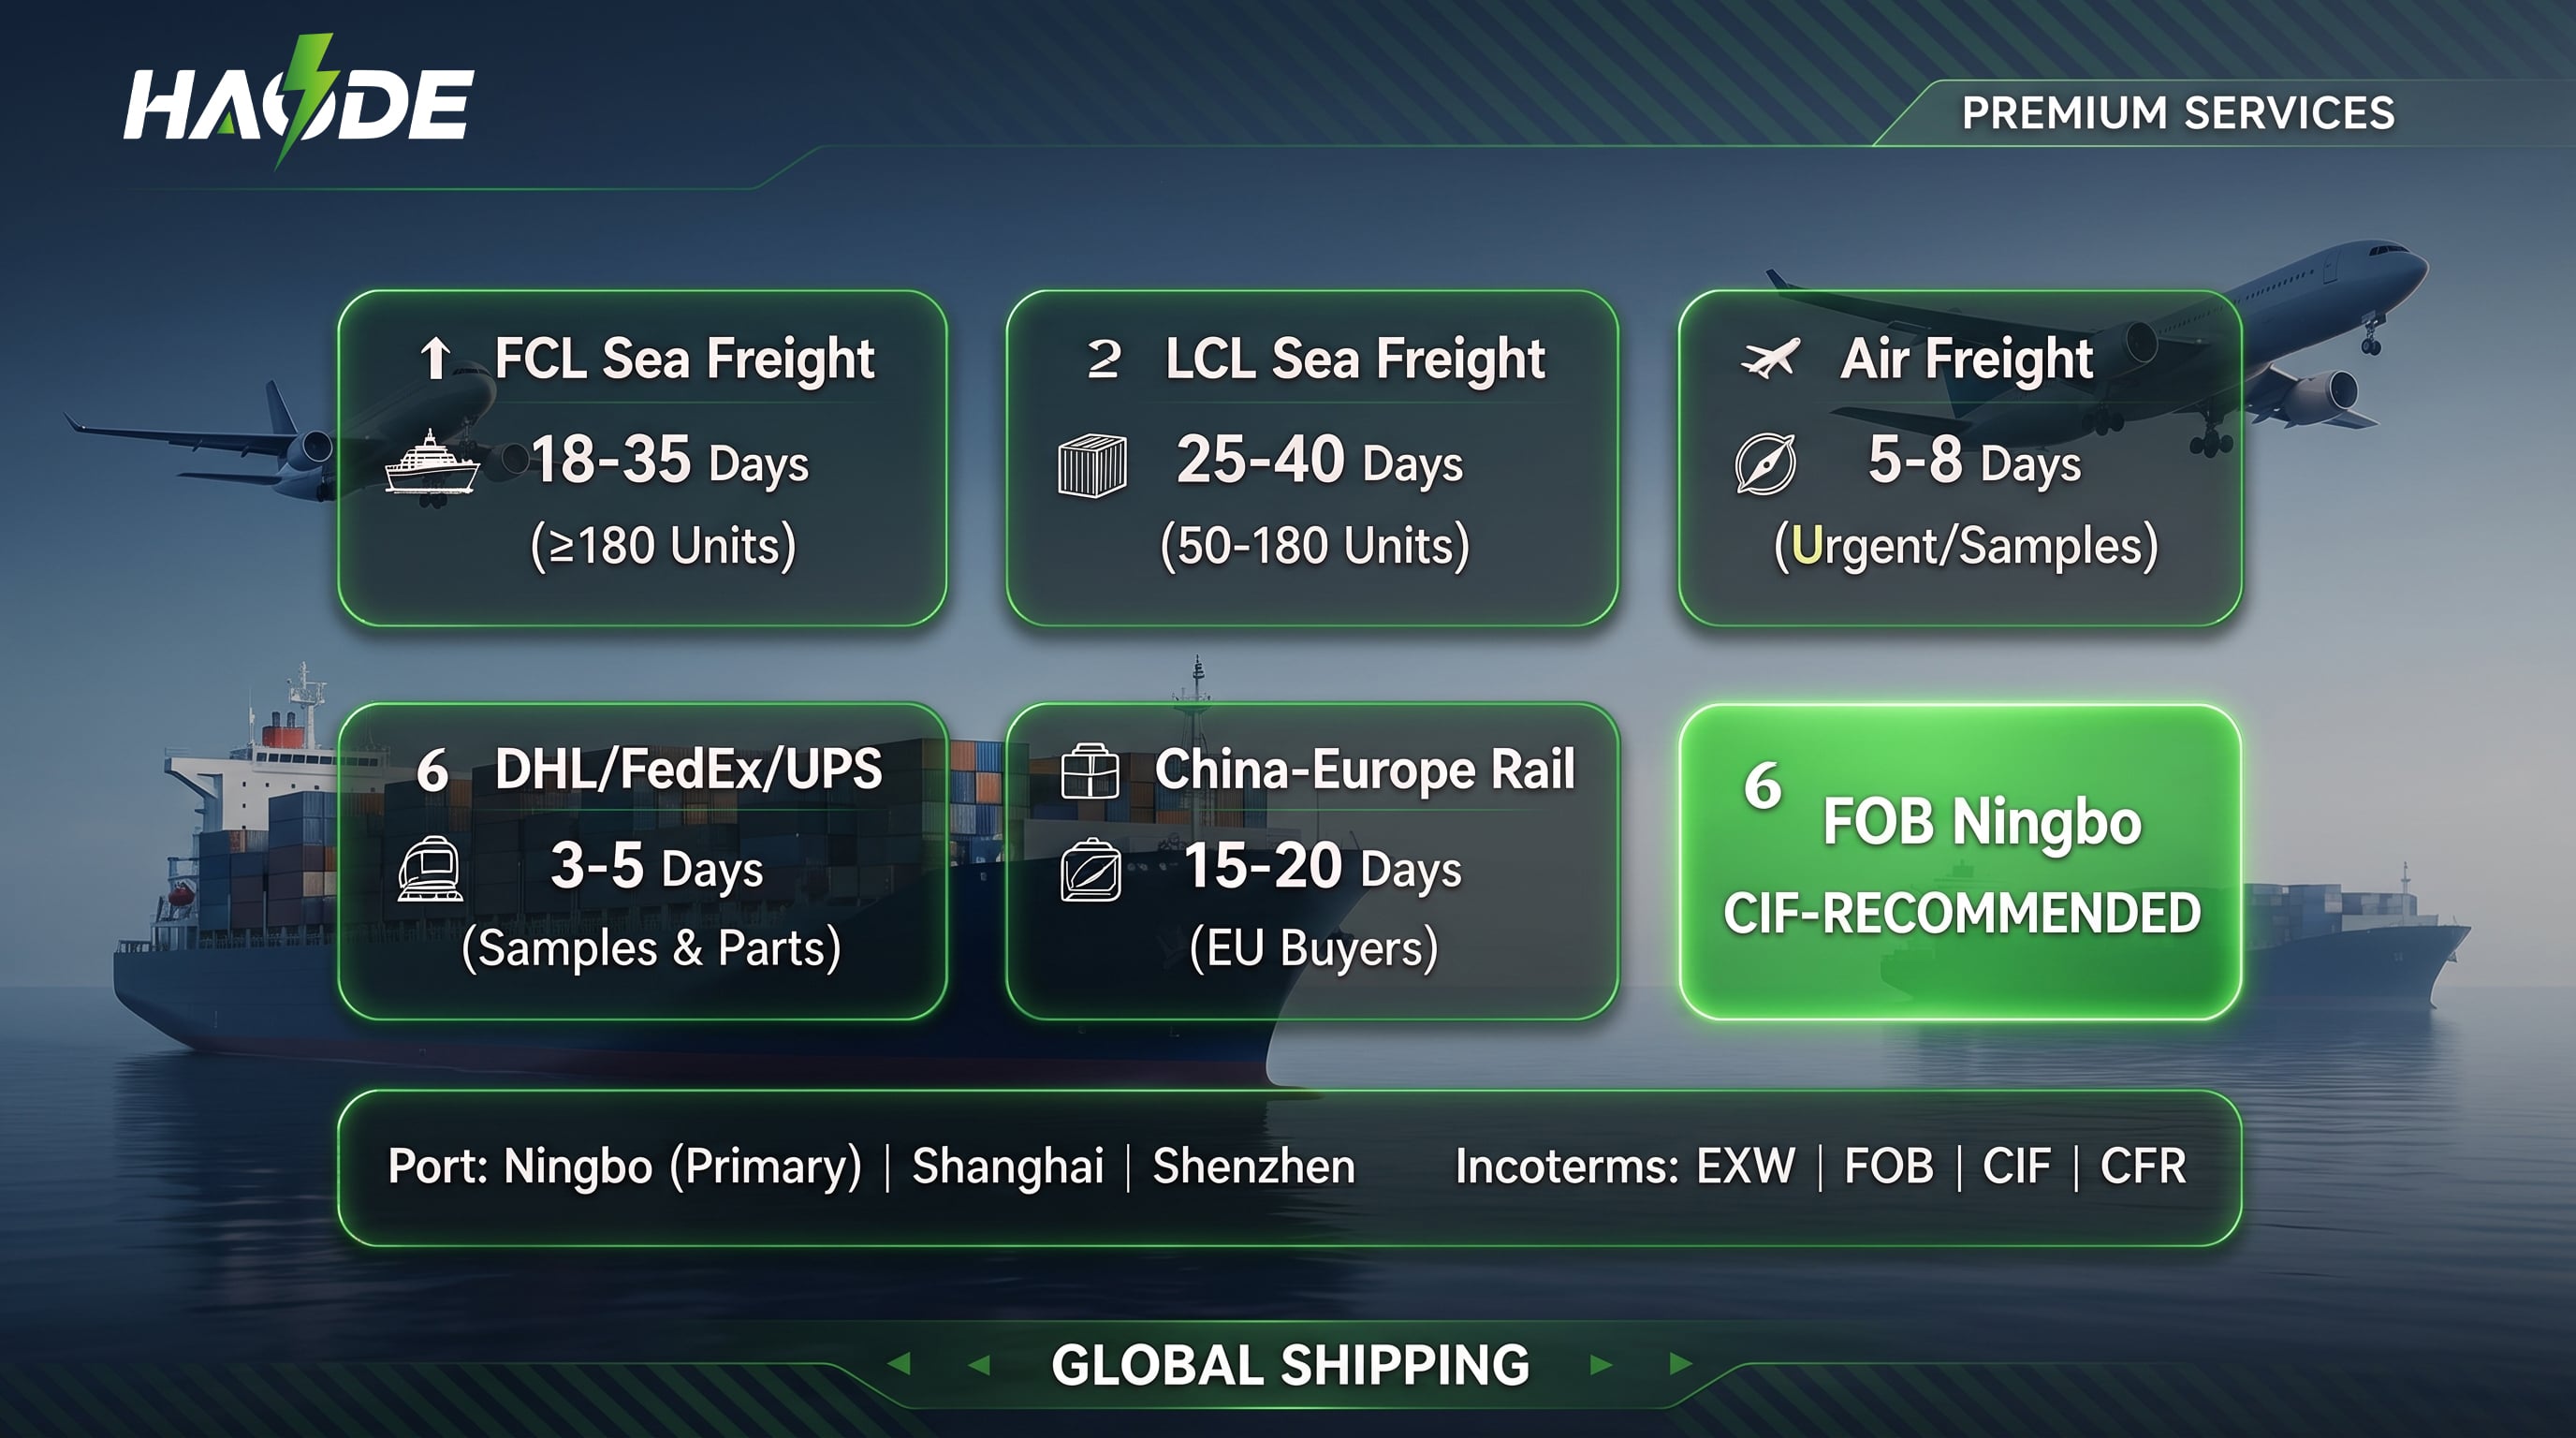Open the Premium Services tab
Viewport: 2576px width, 1438px height.
pos(2178,113)
